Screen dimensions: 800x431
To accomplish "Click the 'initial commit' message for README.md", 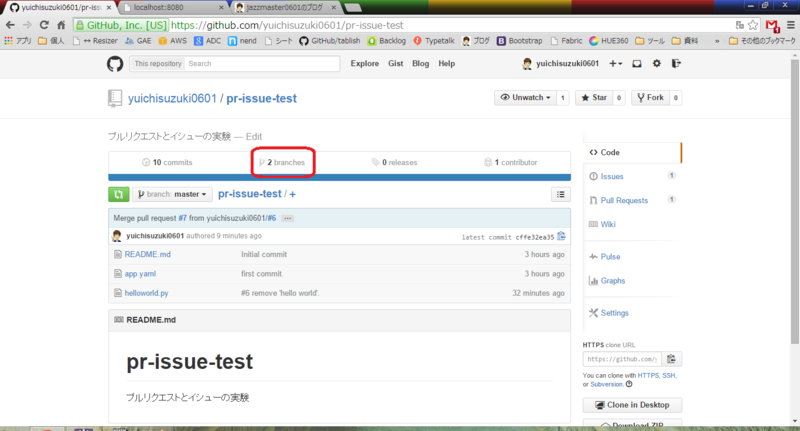I will (264, 254).
